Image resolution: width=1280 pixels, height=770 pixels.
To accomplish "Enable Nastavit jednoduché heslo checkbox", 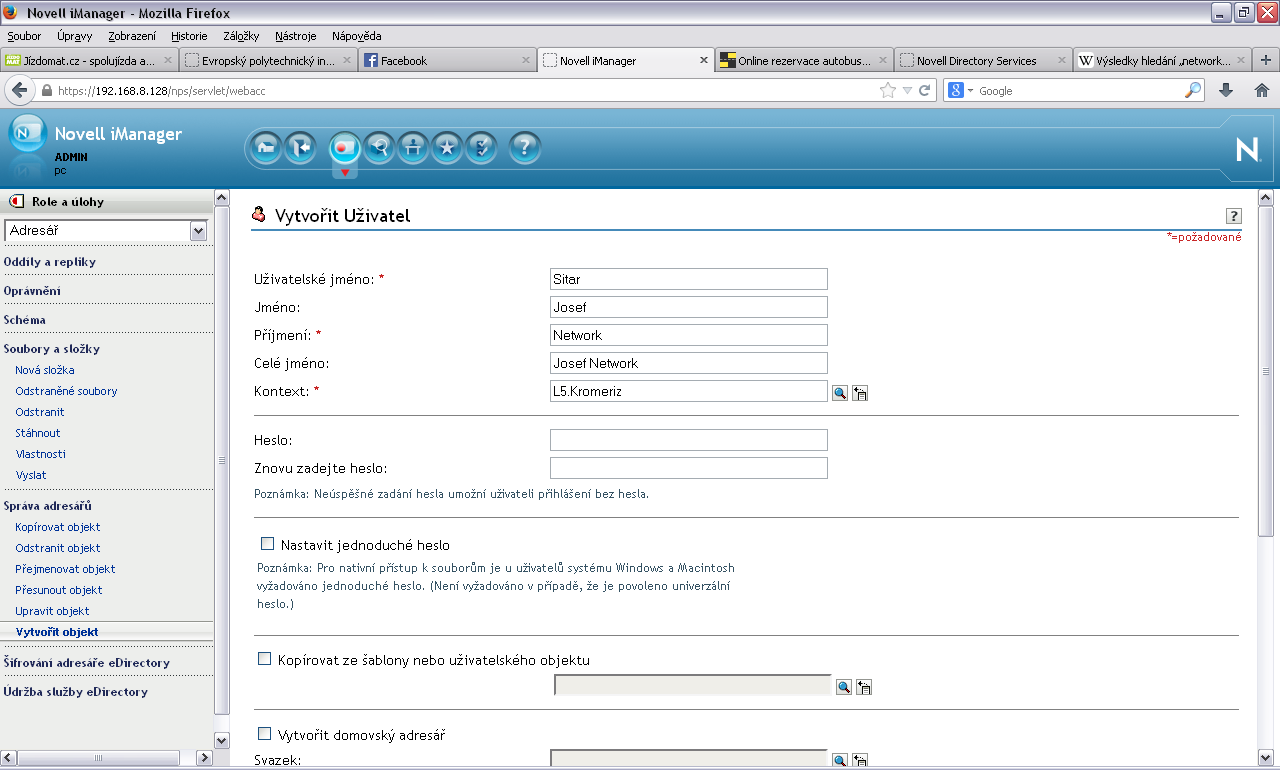I will [267, 544].
